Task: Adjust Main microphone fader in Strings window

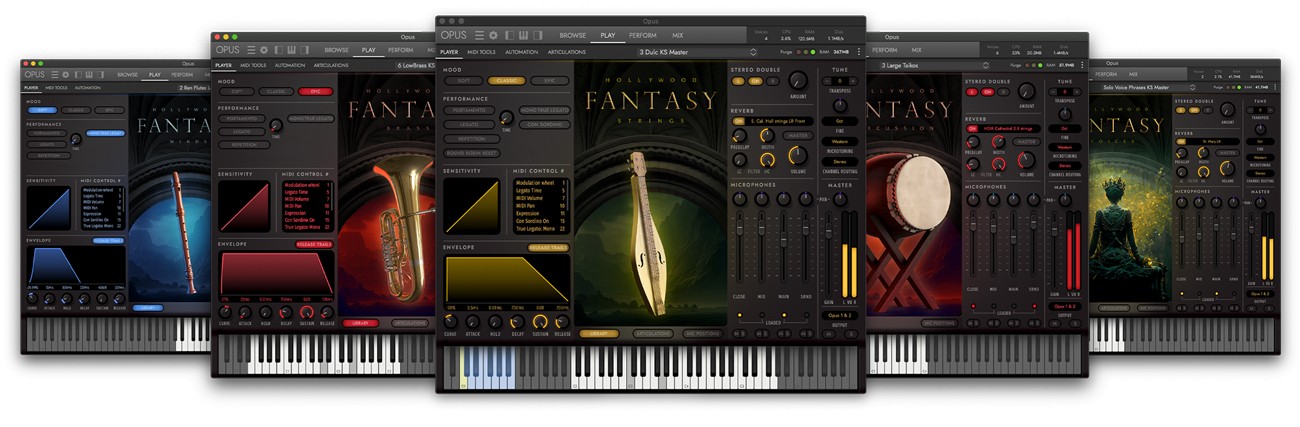Action: pyautogui.click(x=783, y=239)
